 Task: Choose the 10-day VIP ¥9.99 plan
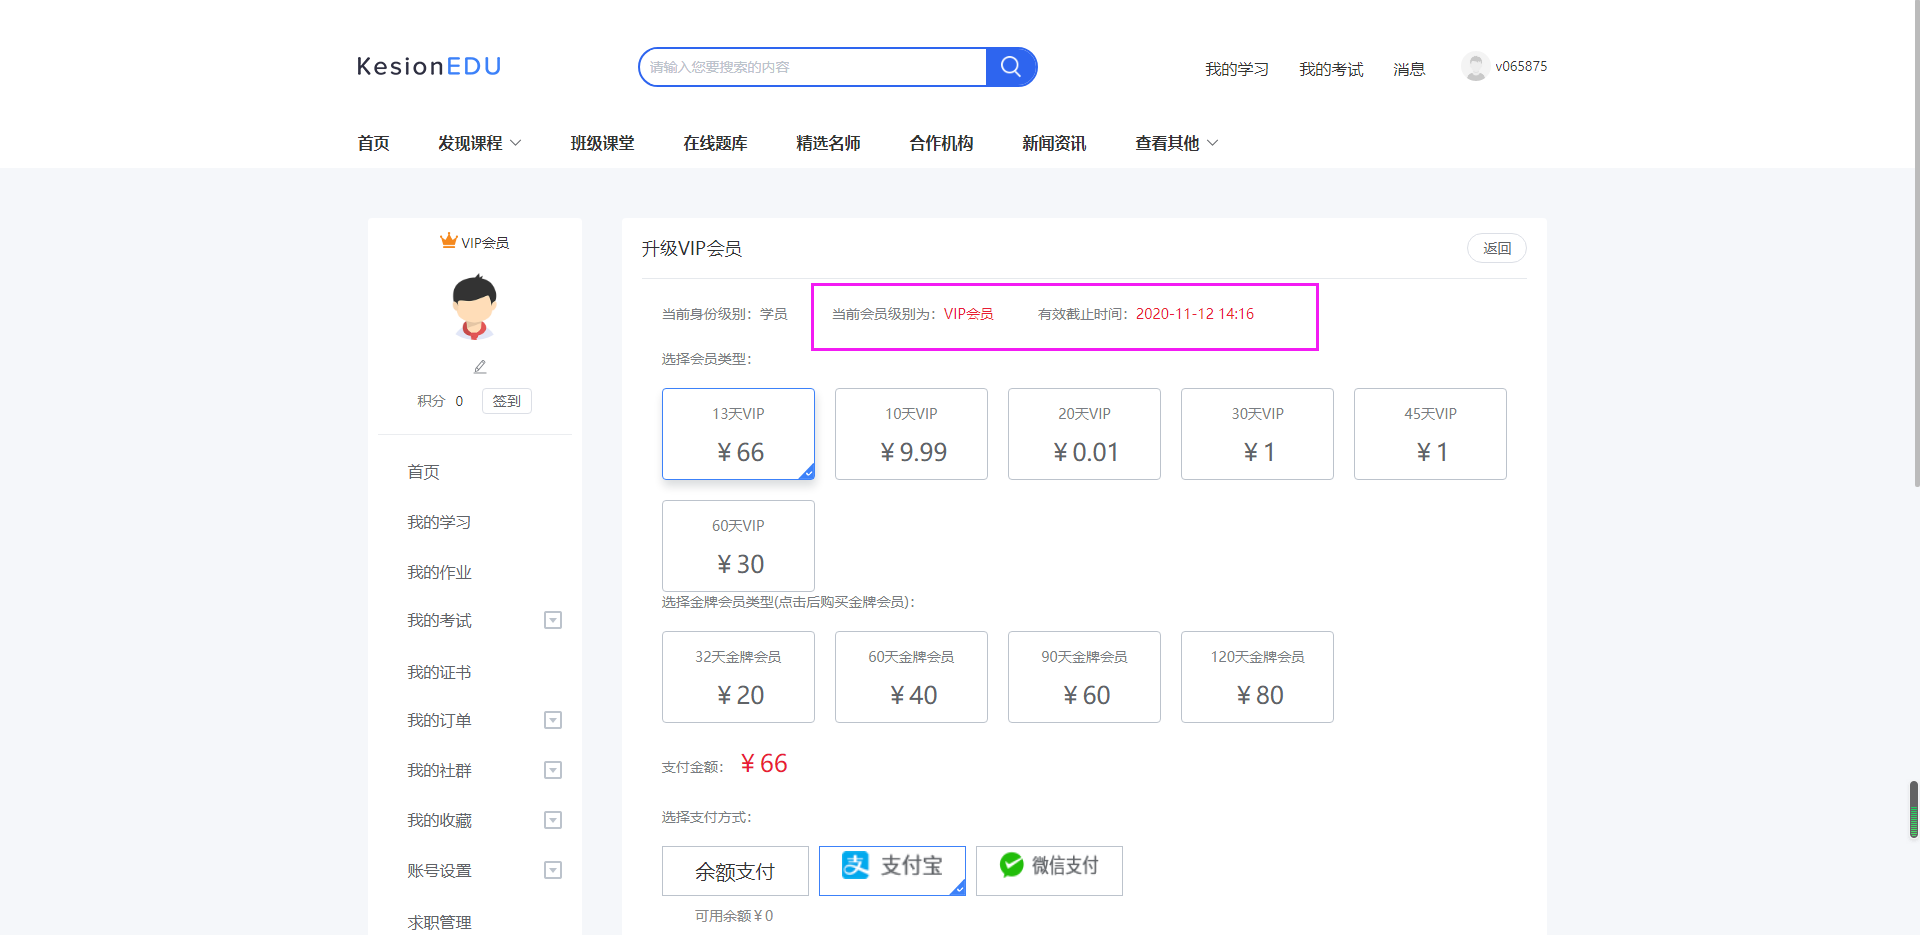tap(911, 434)
